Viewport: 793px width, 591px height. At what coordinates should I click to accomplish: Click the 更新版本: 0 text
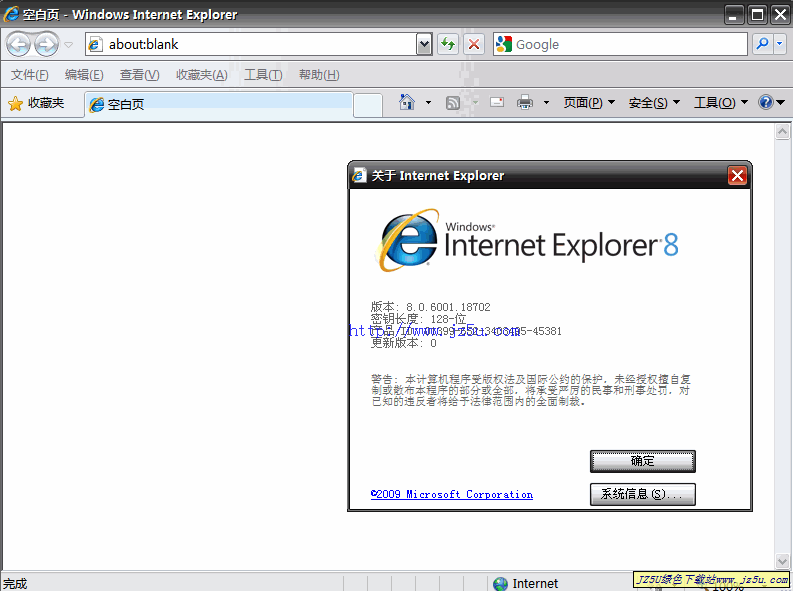(404, 343)
